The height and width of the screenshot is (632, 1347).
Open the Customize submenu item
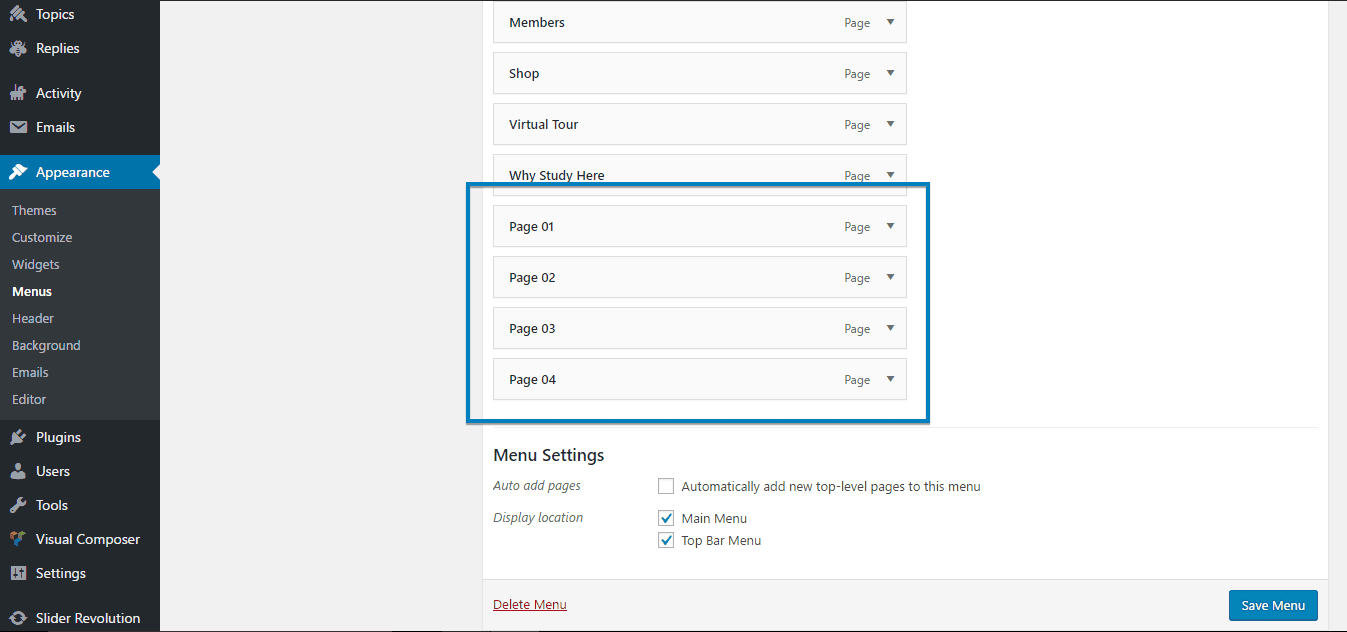click(x=42, y=237)
